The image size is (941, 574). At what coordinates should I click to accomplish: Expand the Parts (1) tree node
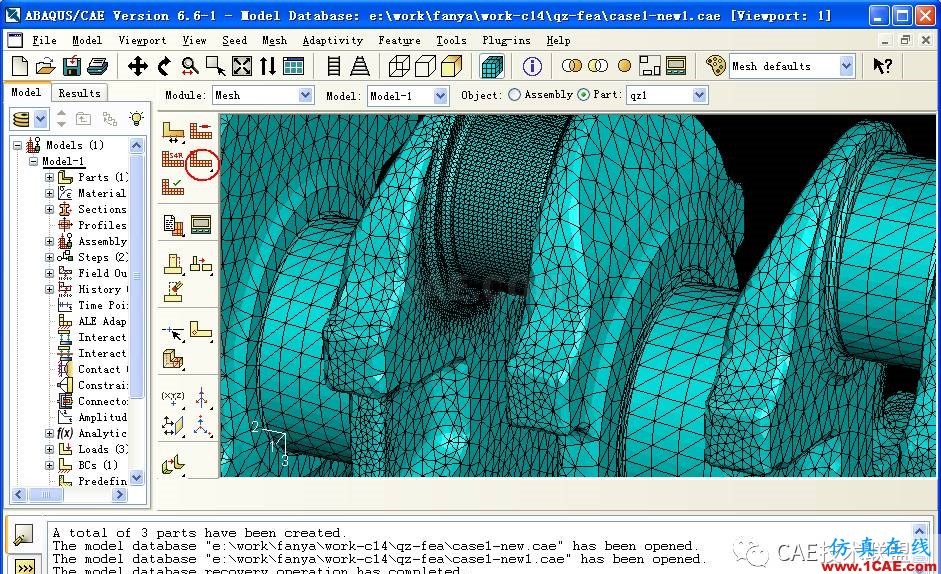pyautogui.click(x=49, y=178)
